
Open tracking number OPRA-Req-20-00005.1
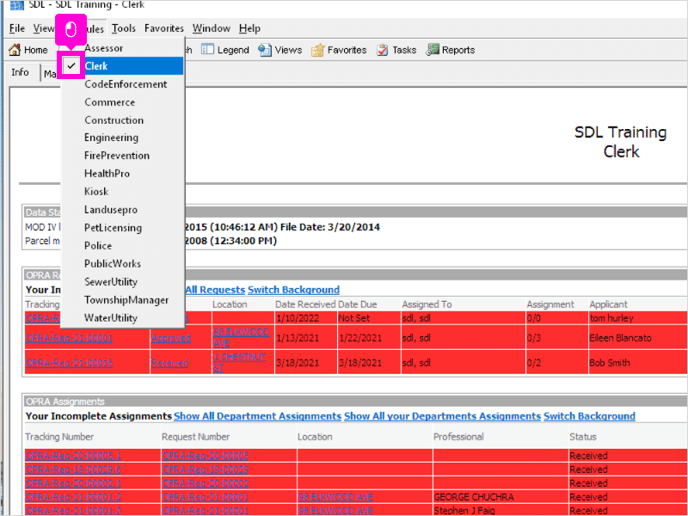pyautogui.click(x=73, y=456)
